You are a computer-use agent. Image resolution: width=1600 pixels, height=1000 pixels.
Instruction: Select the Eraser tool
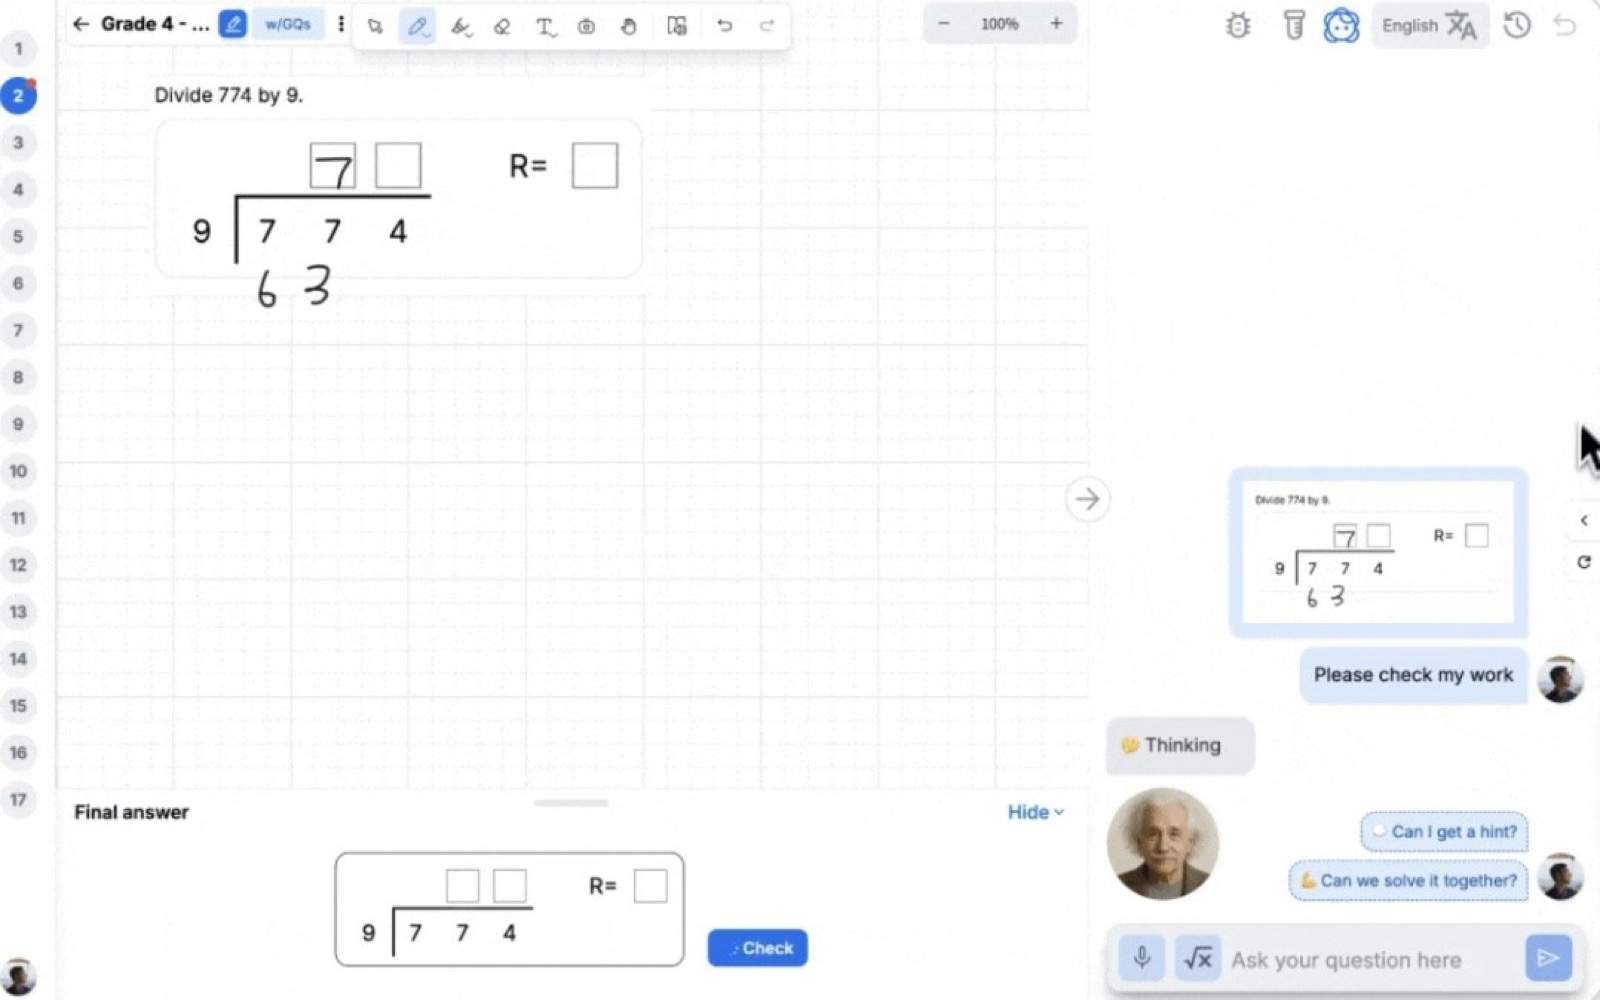click(502, 26)
